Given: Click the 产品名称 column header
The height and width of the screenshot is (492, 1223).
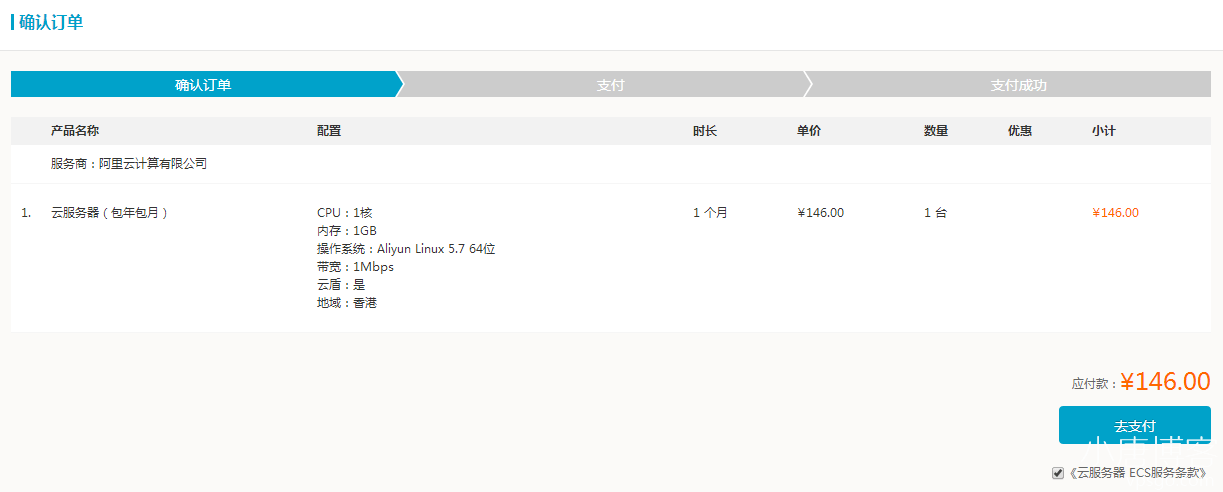Looking at the screenshot, I should [x=75, y=131].
